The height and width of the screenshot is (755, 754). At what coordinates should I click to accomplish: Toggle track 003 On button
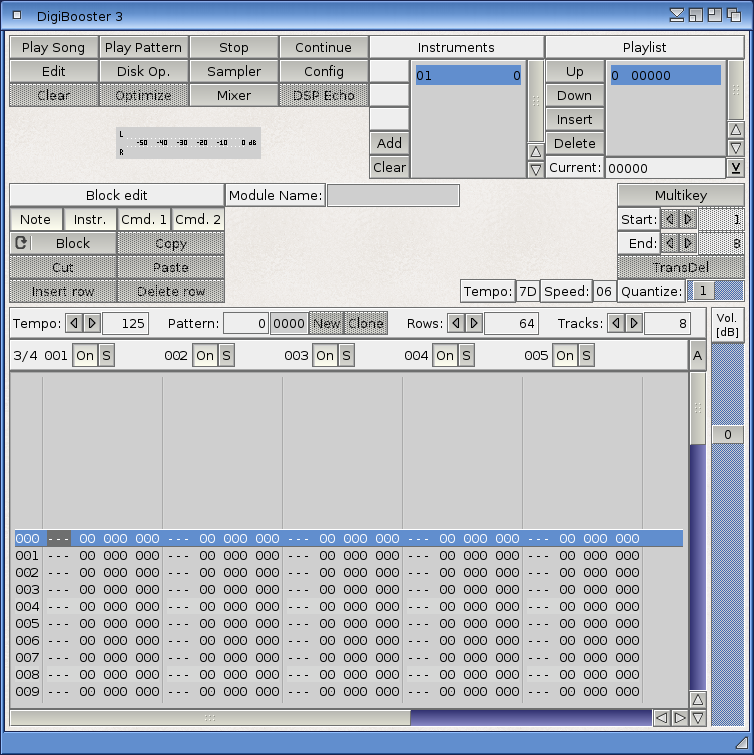(x=325, y=355)
